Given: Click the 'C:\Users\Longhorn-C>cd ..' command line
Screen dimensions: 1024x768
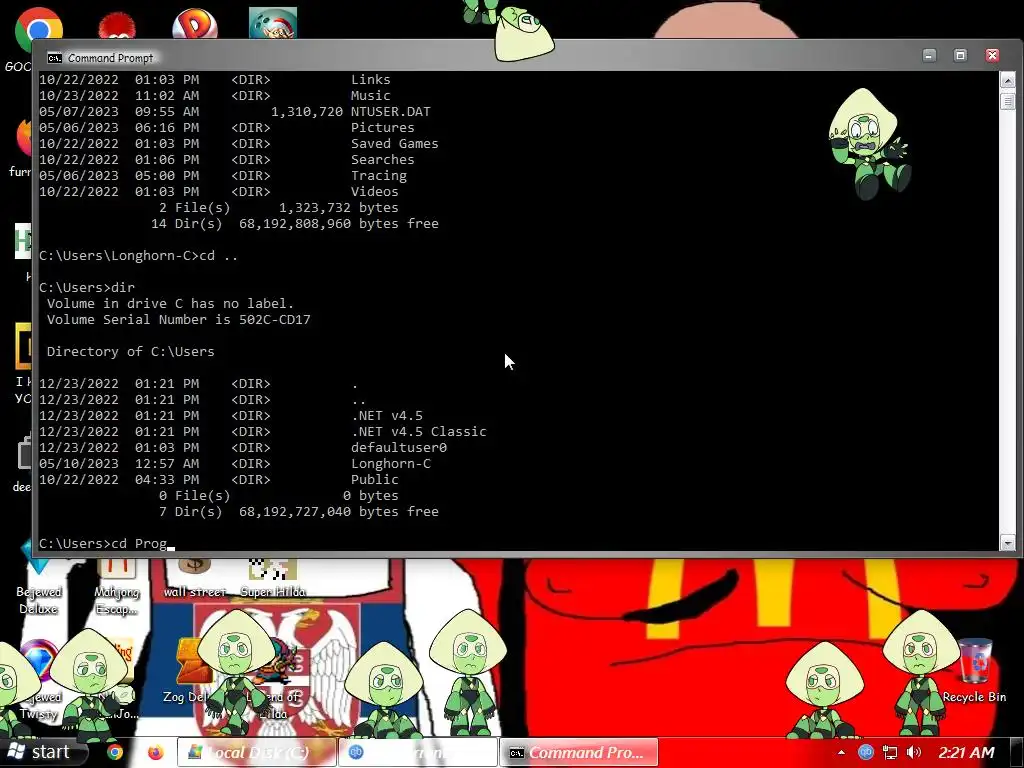Looking at the screenshot, I should (138, 255).
